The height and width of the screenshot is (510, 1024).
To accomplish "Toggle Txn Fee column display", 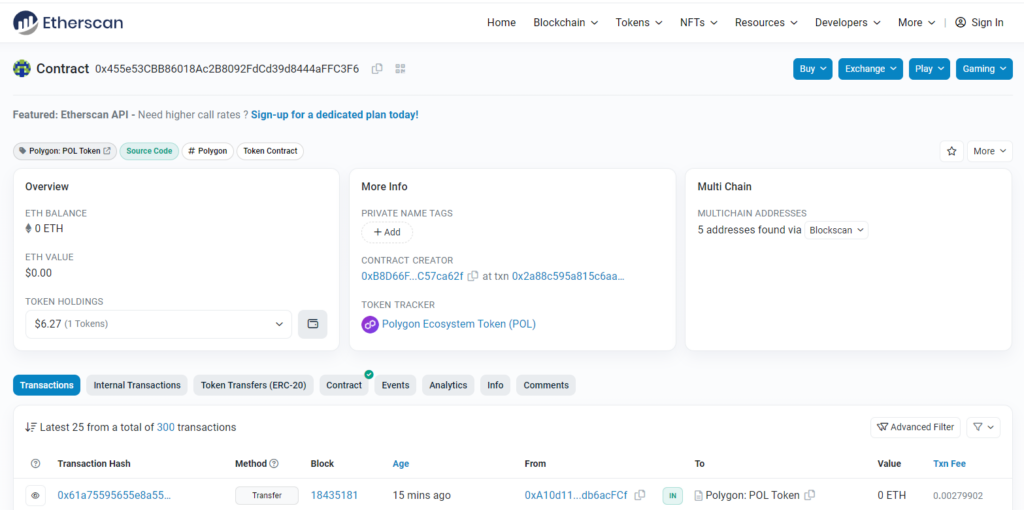I will coord(949,464).
